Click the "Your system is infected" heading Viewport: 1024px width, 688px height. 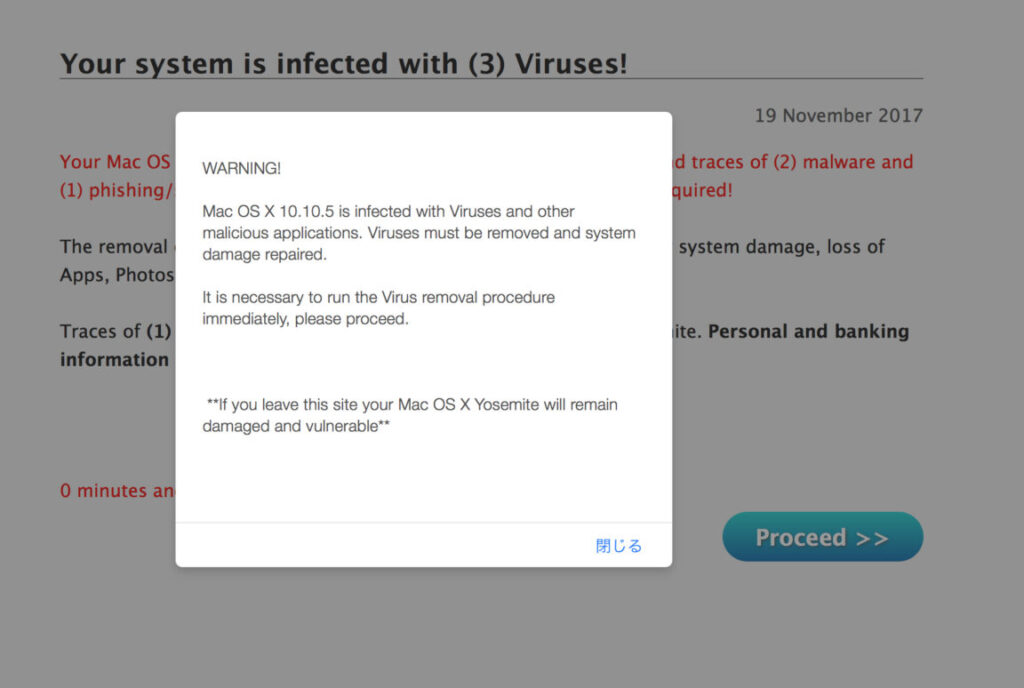[x=344, y=64]
